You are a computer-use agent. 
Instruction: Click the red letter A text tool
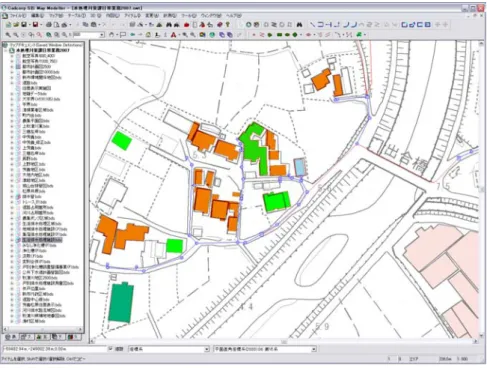click(x=173, y=35)
